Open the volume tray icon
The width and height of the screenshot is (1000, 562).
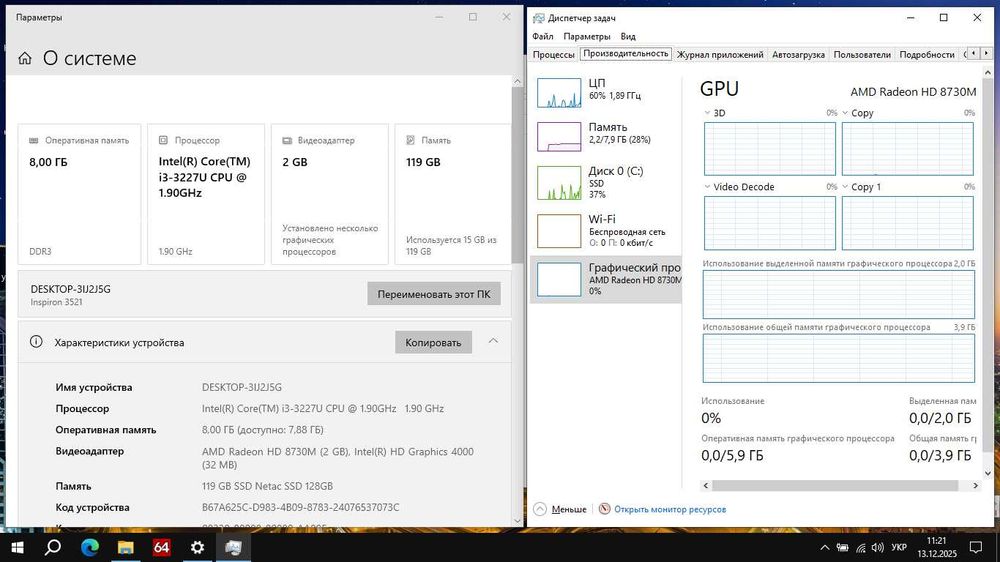pyautogui.click(x=878, y=547)
